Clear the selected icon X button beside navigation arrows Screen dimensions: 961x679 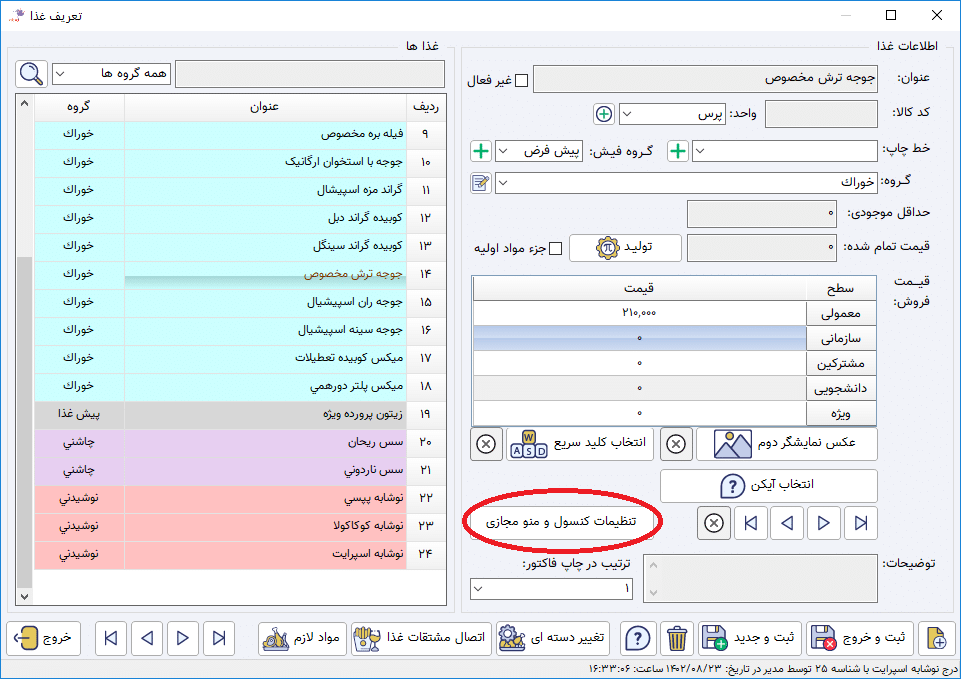[x=713, y=523]
